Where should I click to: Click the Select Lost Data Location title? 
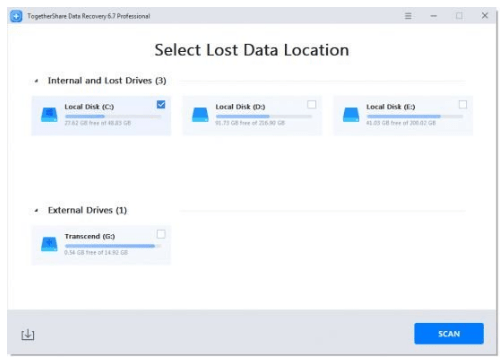click(x=252, y=50)
